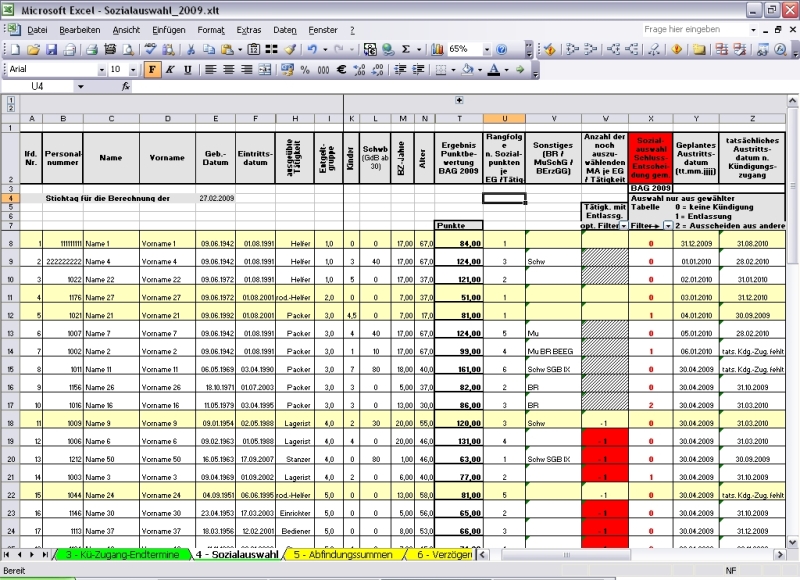Screen dimensions: 800x580
Task: Switch to 3 - Kü-Zugang-Endtermine sheet tab
Action: 121,554
